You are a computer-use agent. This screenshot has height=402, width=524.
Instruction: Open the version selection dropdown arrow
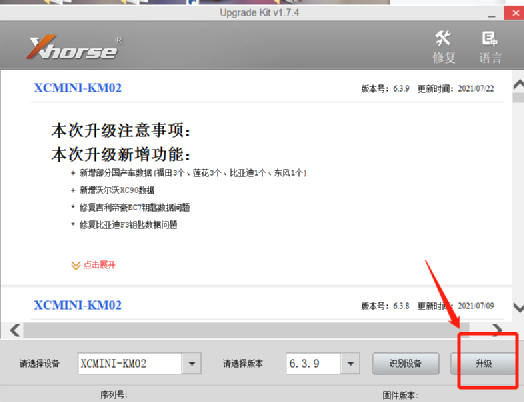[x=350, y=363]
